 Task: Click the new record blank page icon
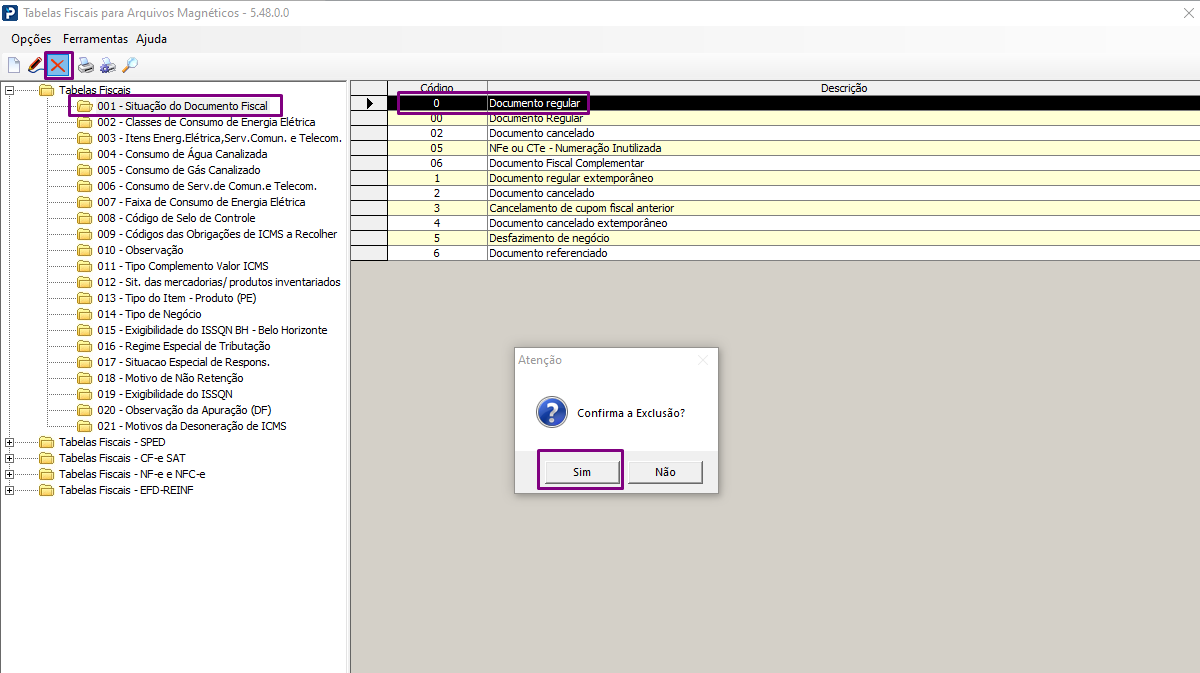(14, 66)
